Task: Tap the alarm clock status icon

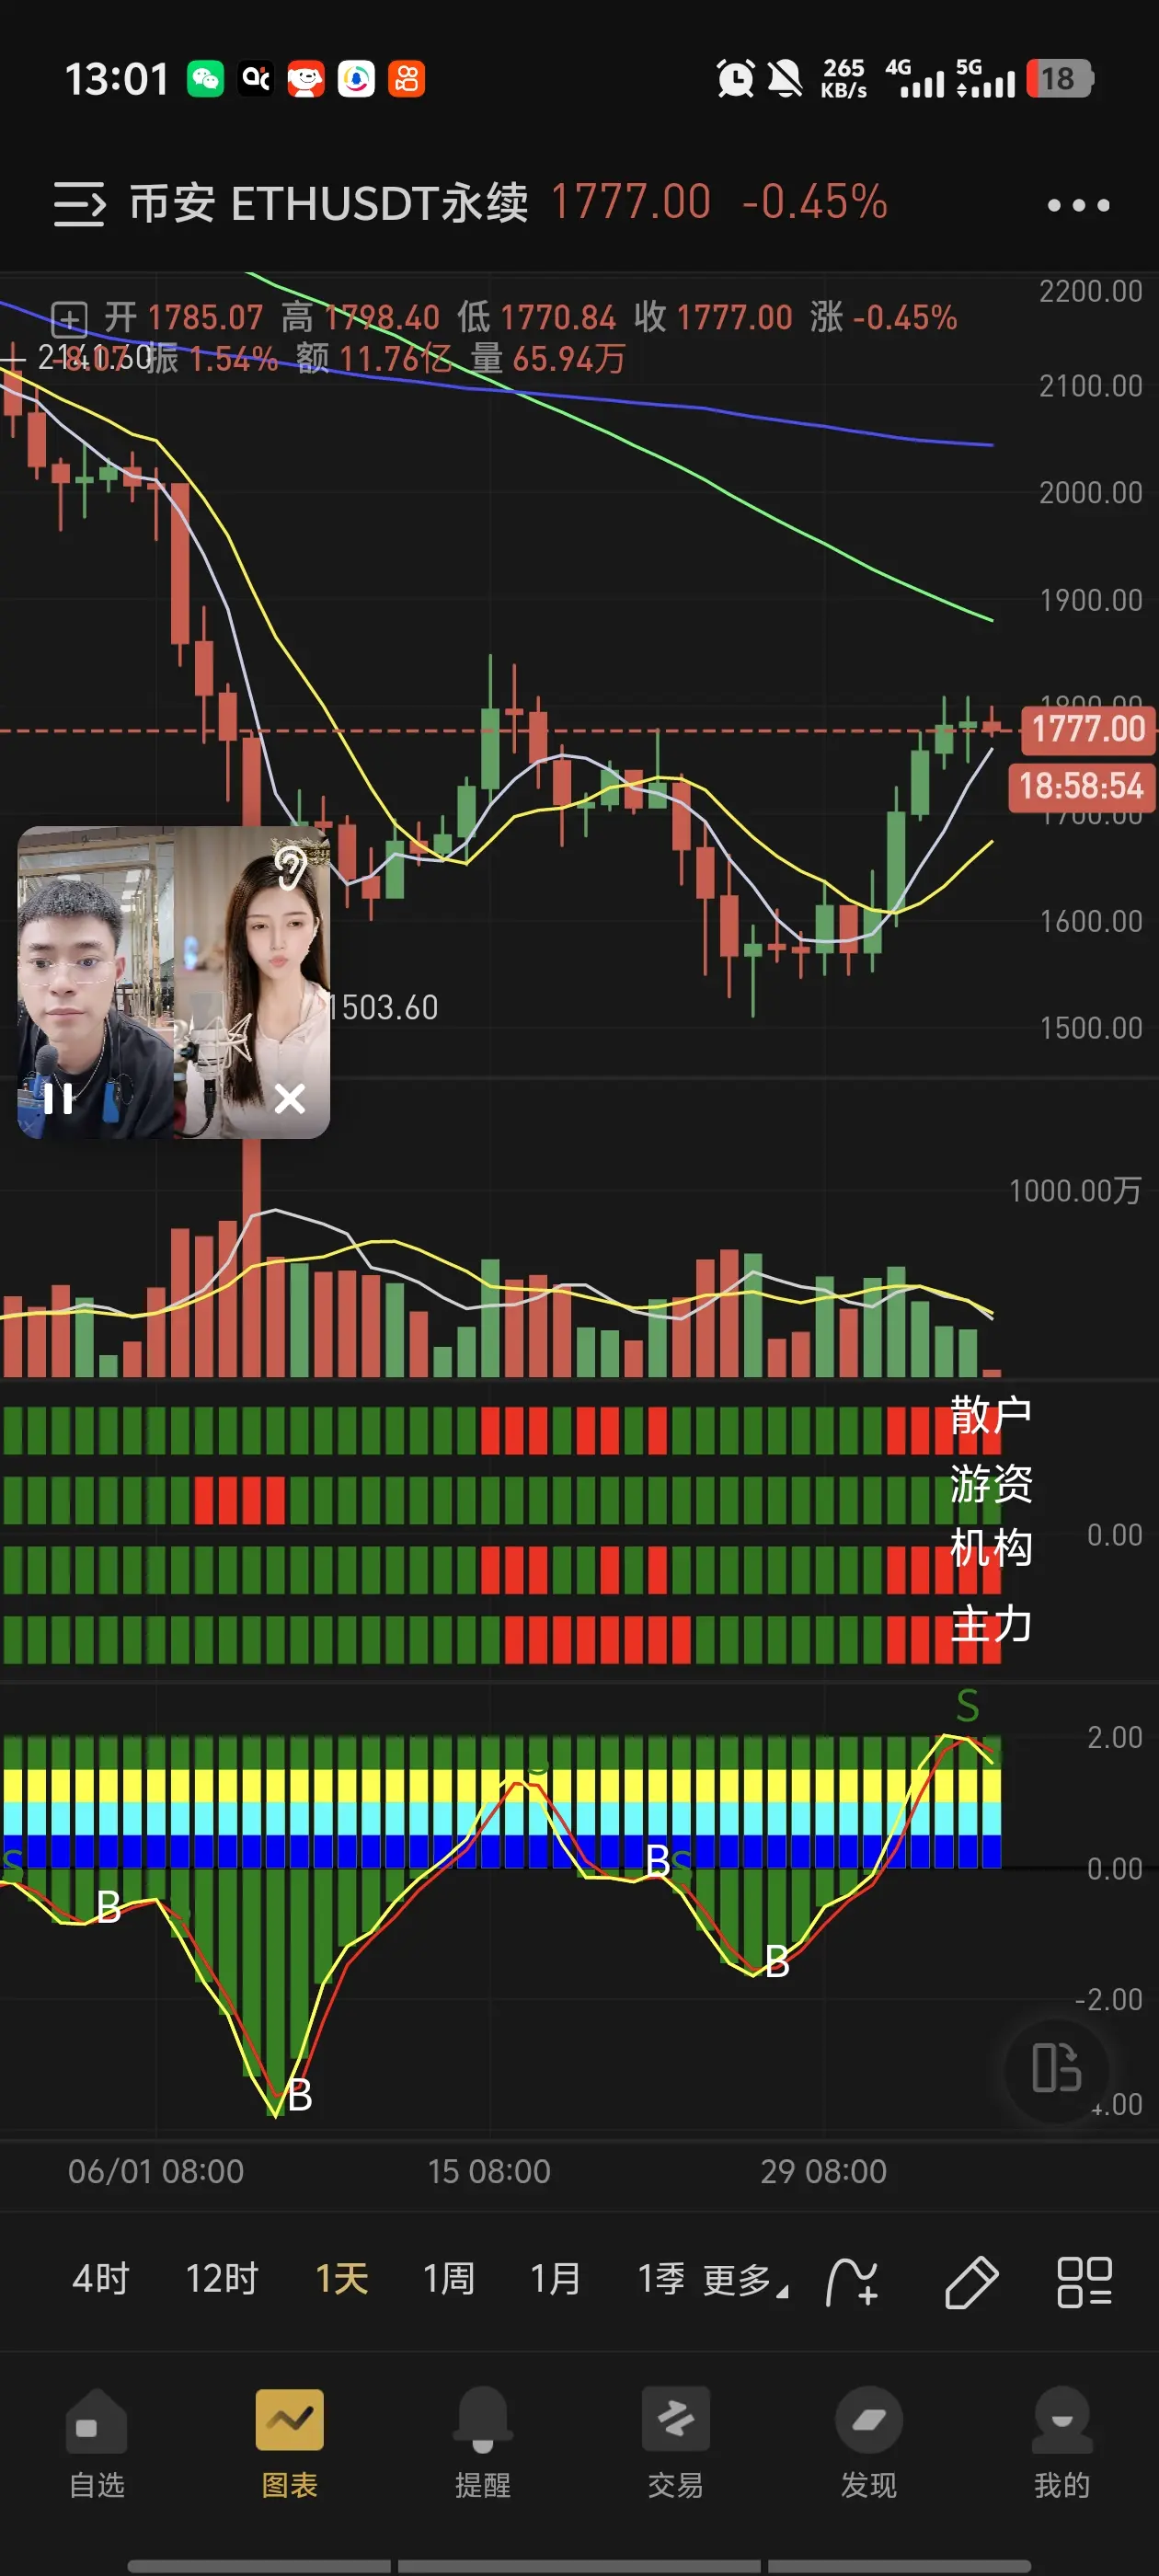Action: coord(735,79)
